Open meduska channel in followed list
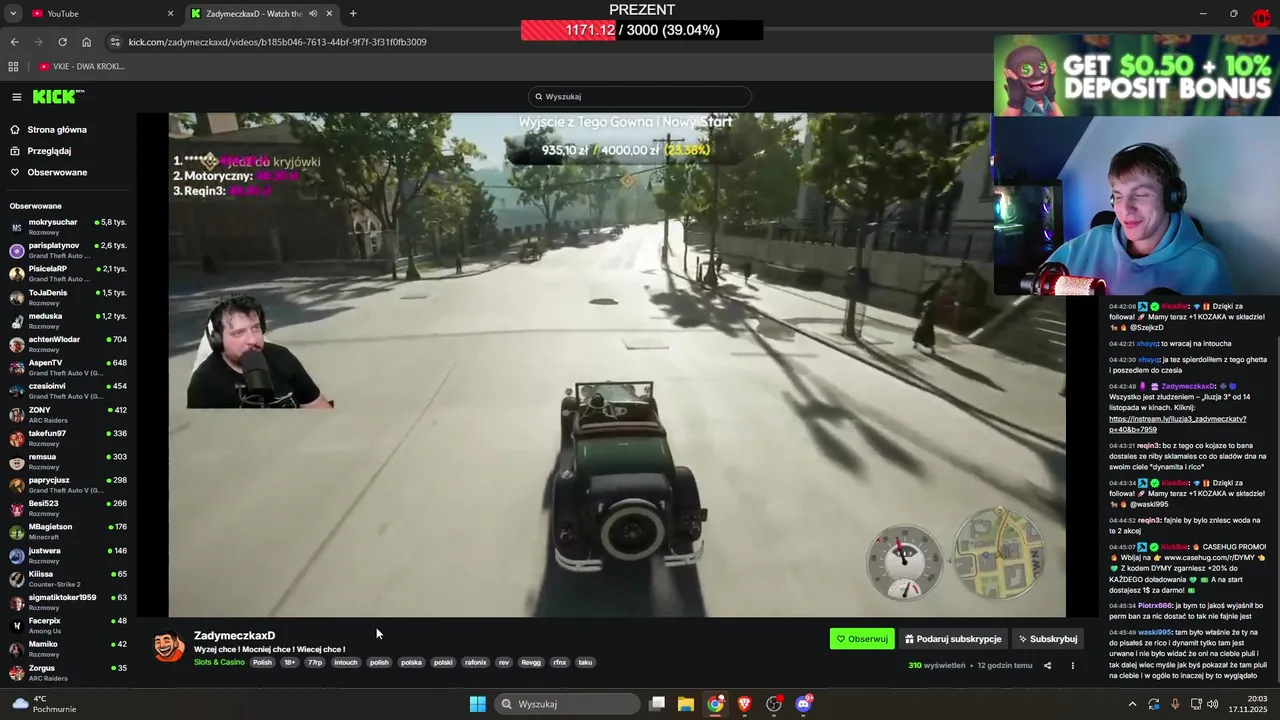 pos(68,321)
